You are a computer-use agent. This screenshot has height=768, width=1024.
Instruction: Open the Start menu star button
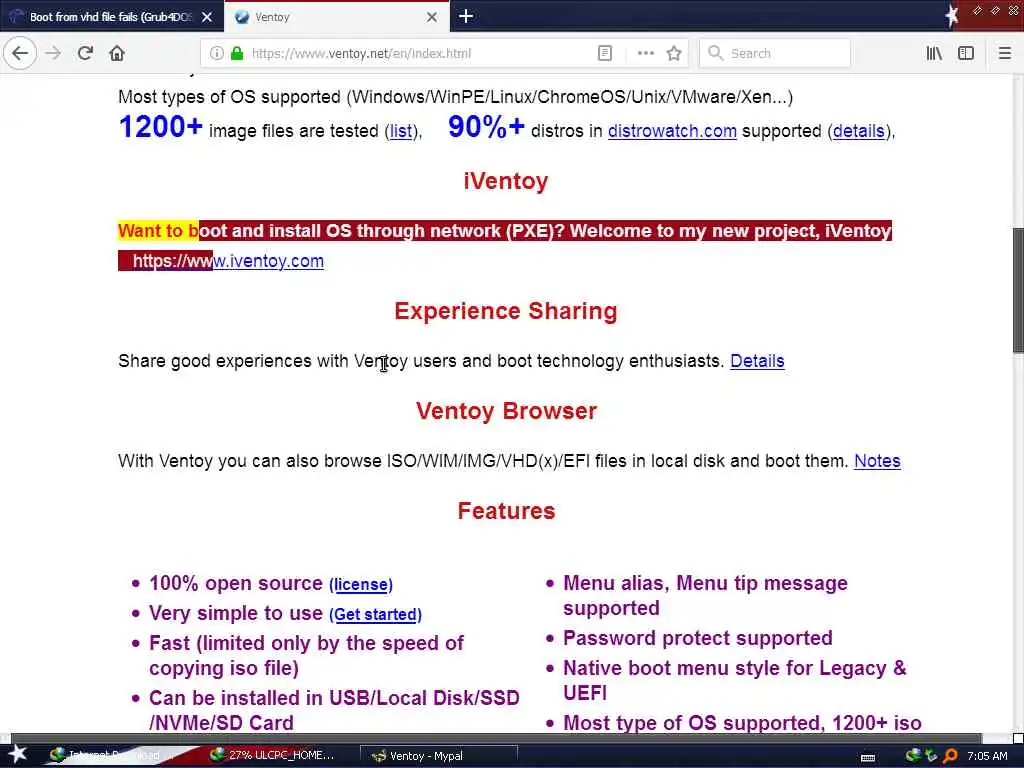pos(17,755)
